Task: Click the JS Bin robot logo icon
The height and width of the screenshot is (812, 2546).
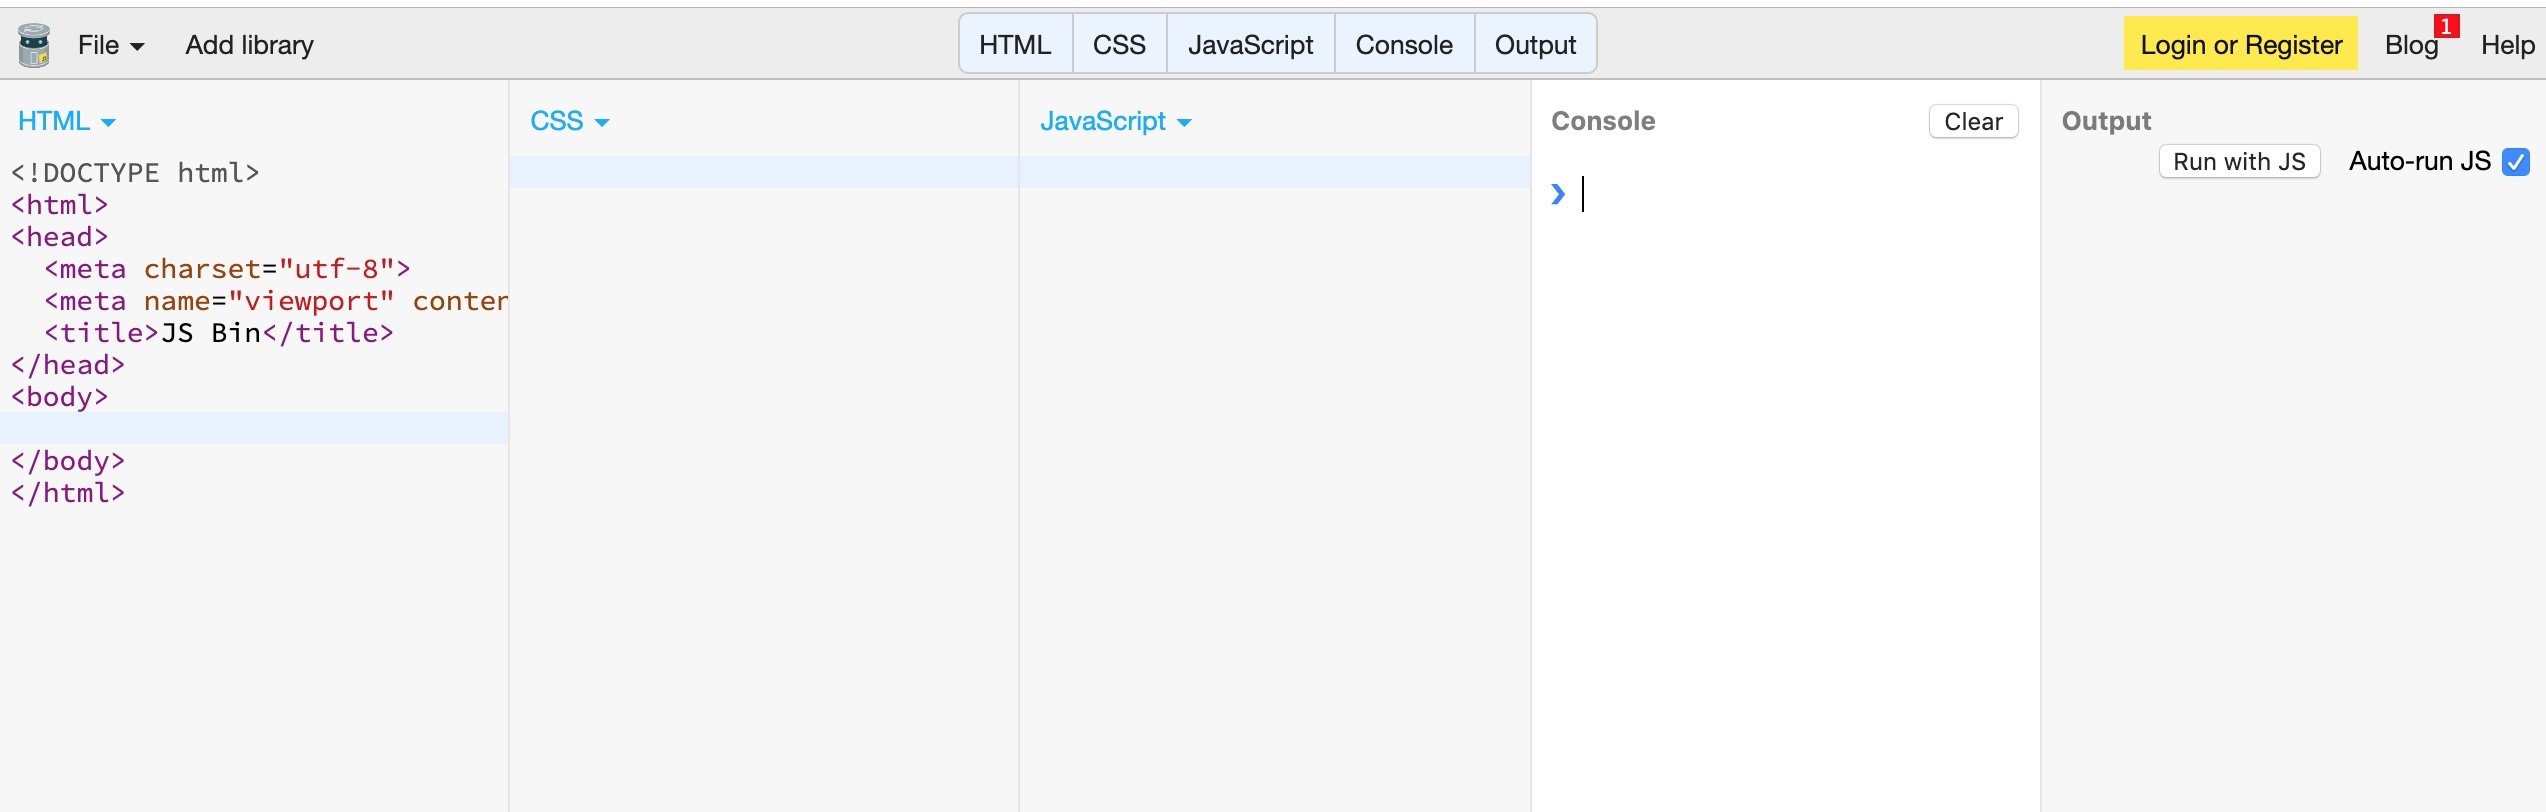Action: click(x=34, y=45)
